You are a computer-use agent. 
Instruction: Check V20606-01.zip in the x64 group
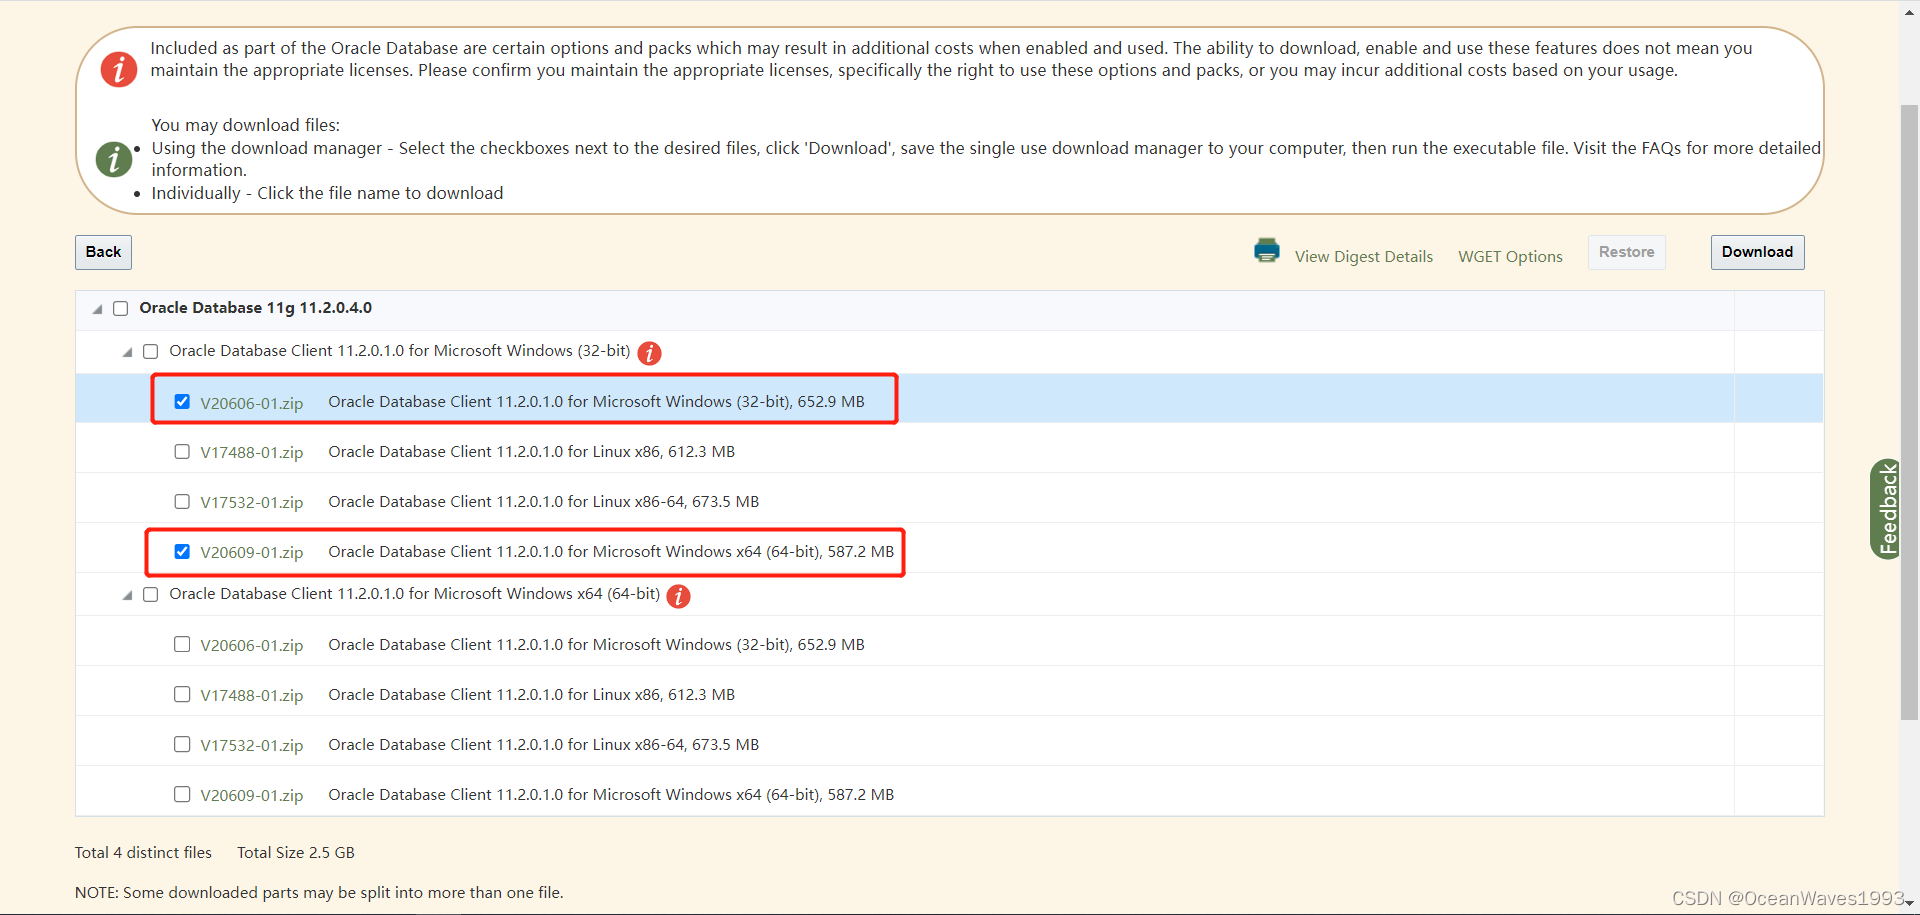pyautogui.click(x=182, y=644)
